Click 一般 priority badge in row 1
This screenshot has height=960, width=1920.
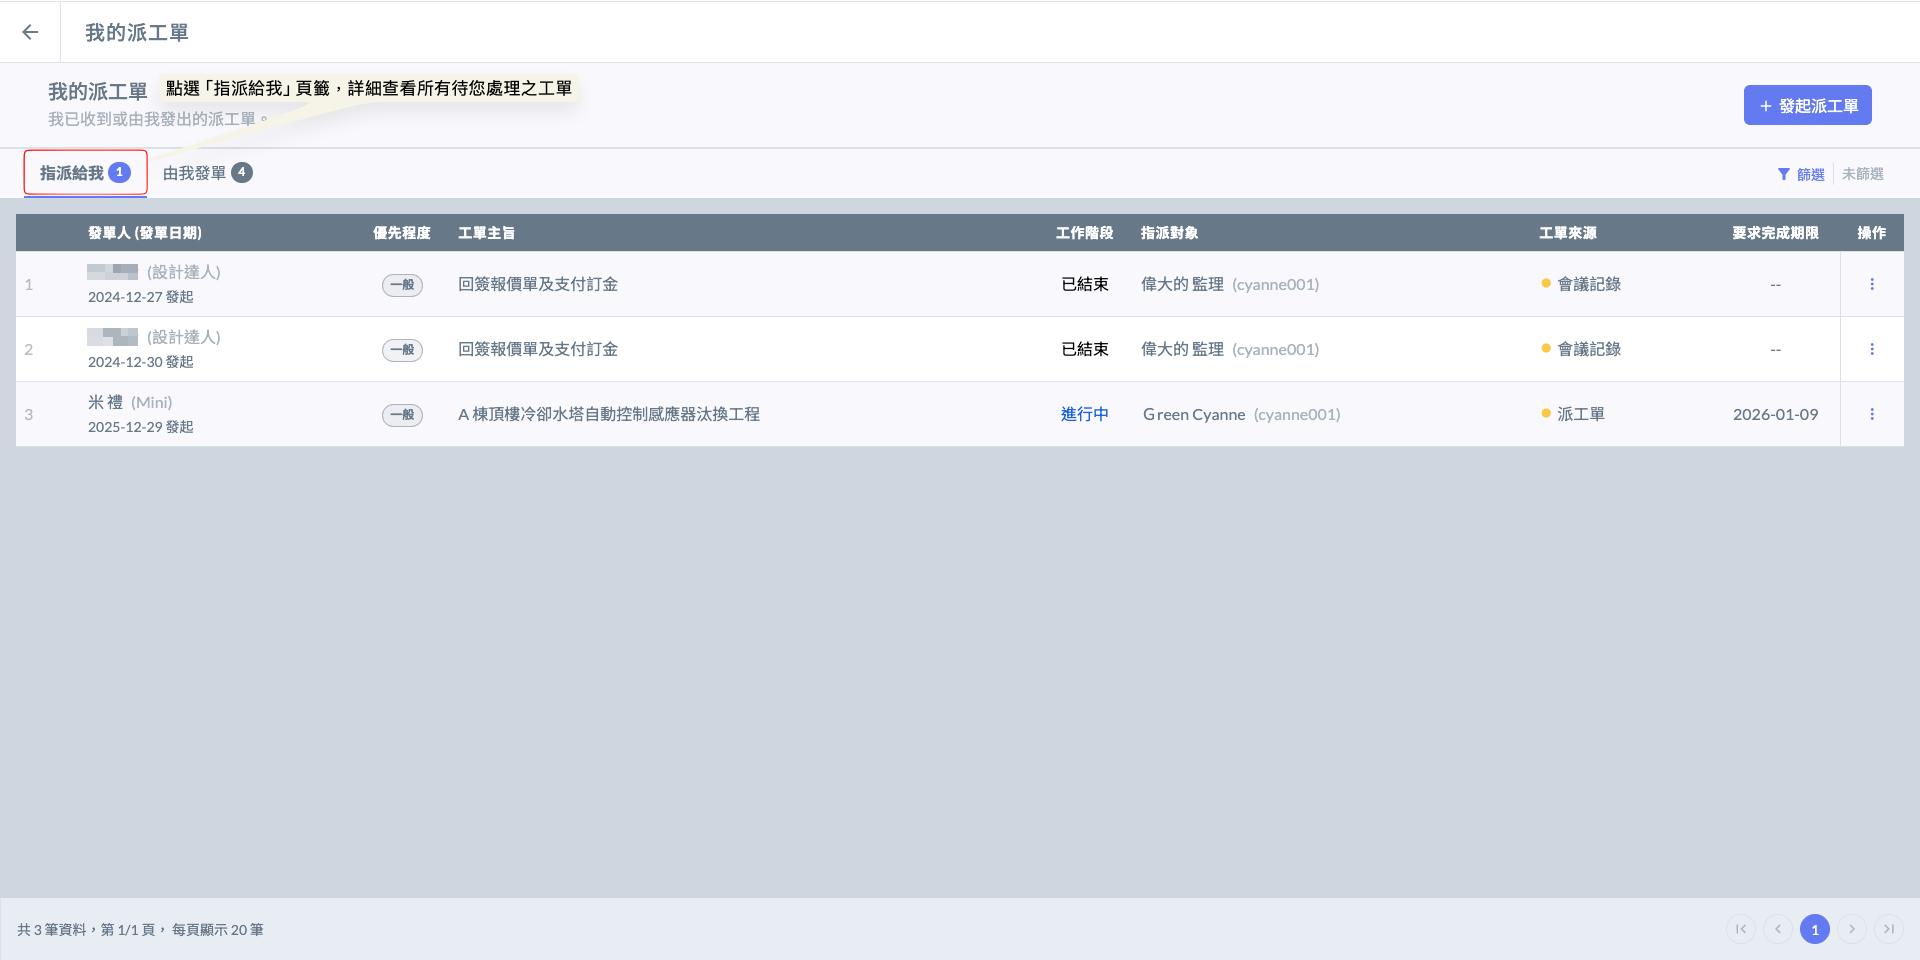402,285
